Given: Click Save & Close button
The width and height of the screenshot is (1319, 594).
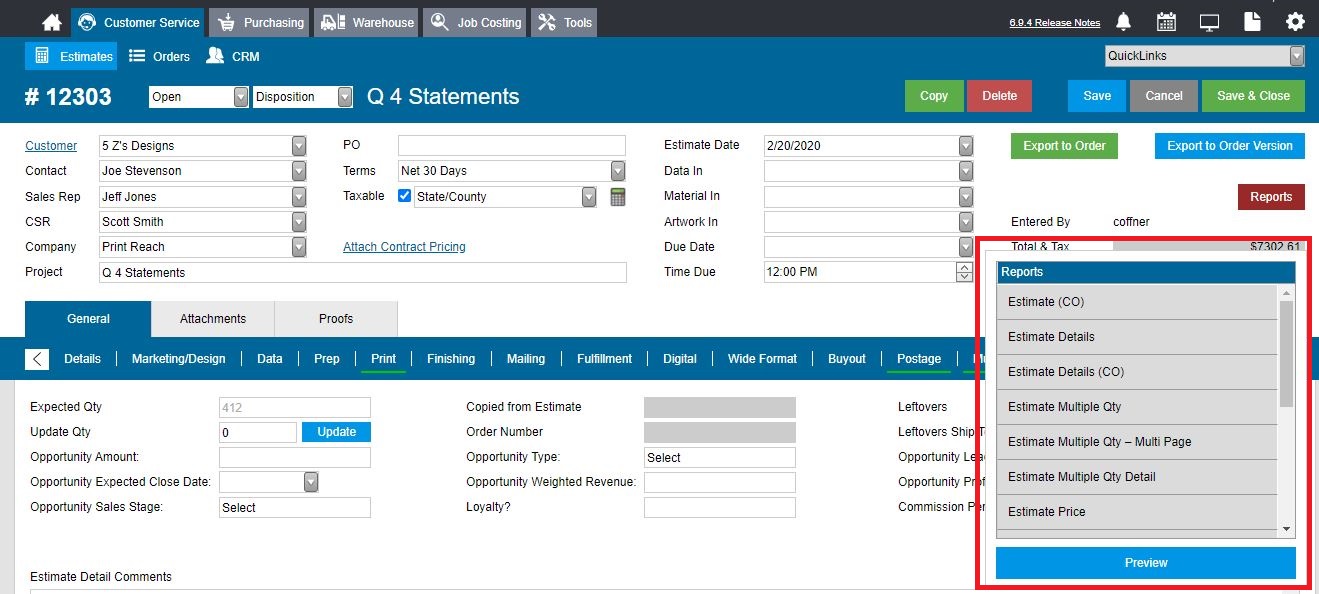Looking at the screenshot, I should pyautogui.click(x=1253, y=96).
